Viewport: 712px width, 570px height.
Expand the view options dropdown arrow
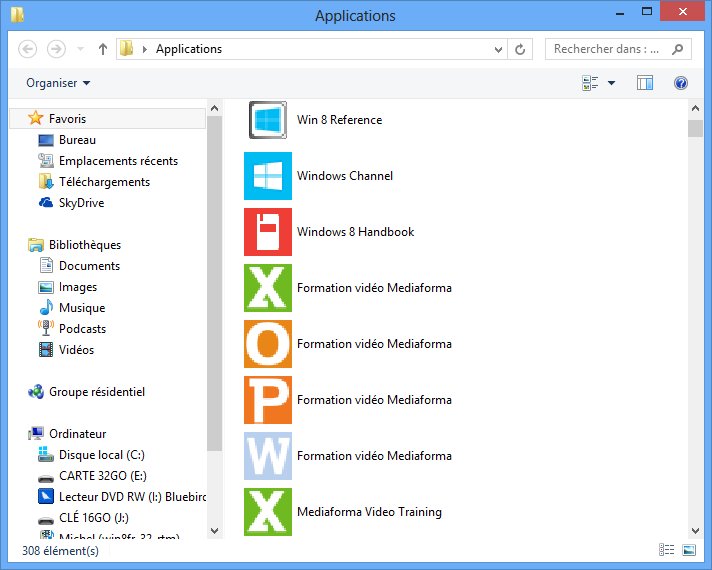click(611, 83)
